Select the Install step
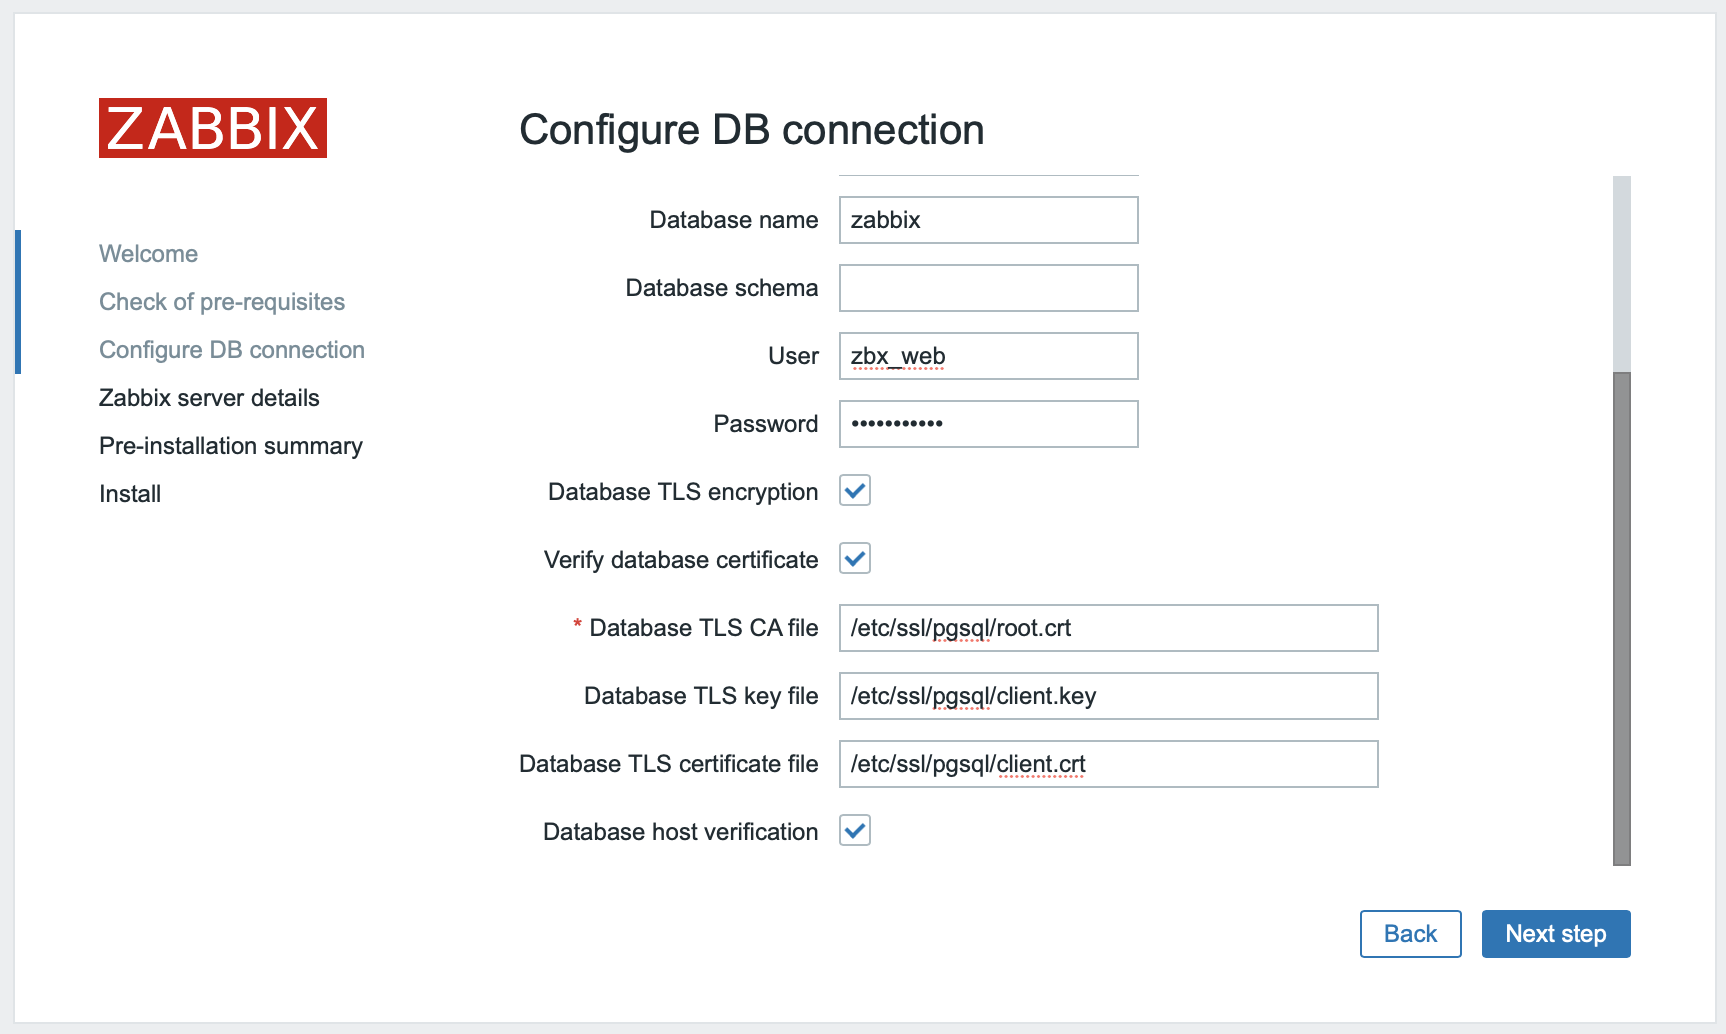 click(x=129, y=493)
